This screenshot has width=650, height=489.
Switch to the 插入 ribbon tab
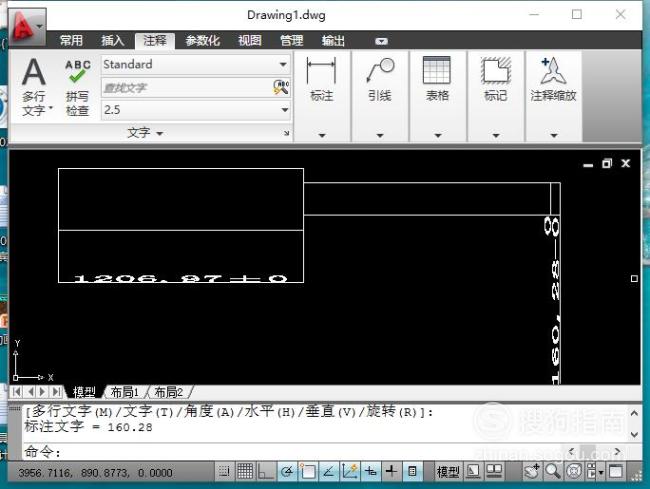pos(112,40)
